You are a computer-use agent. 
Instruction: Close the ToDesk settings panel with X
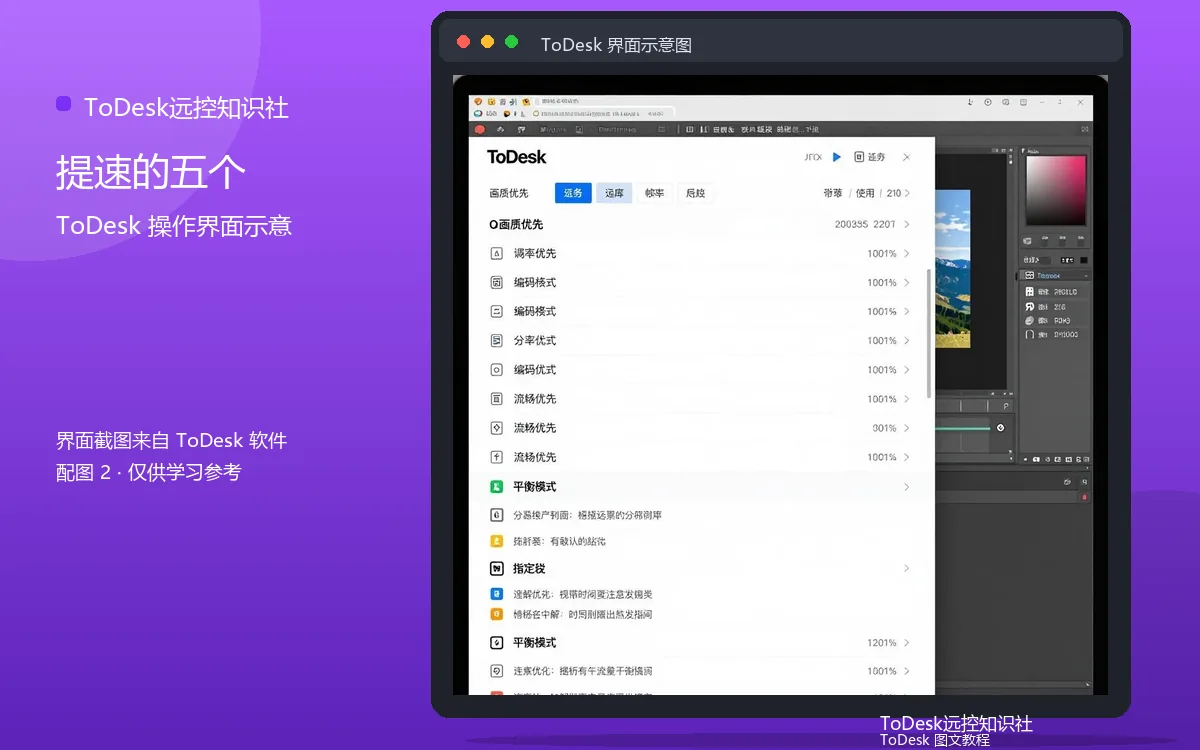pos(906,157)
